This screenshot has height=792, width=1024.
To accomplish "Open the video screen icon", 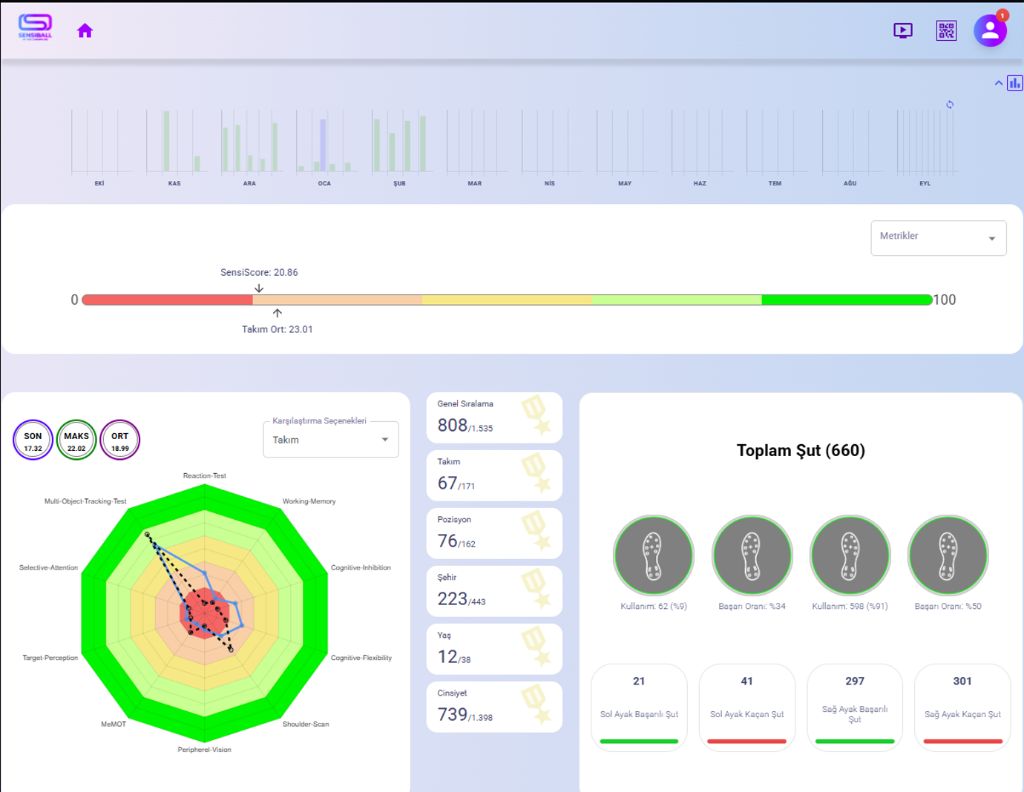I will coord(902,31).
